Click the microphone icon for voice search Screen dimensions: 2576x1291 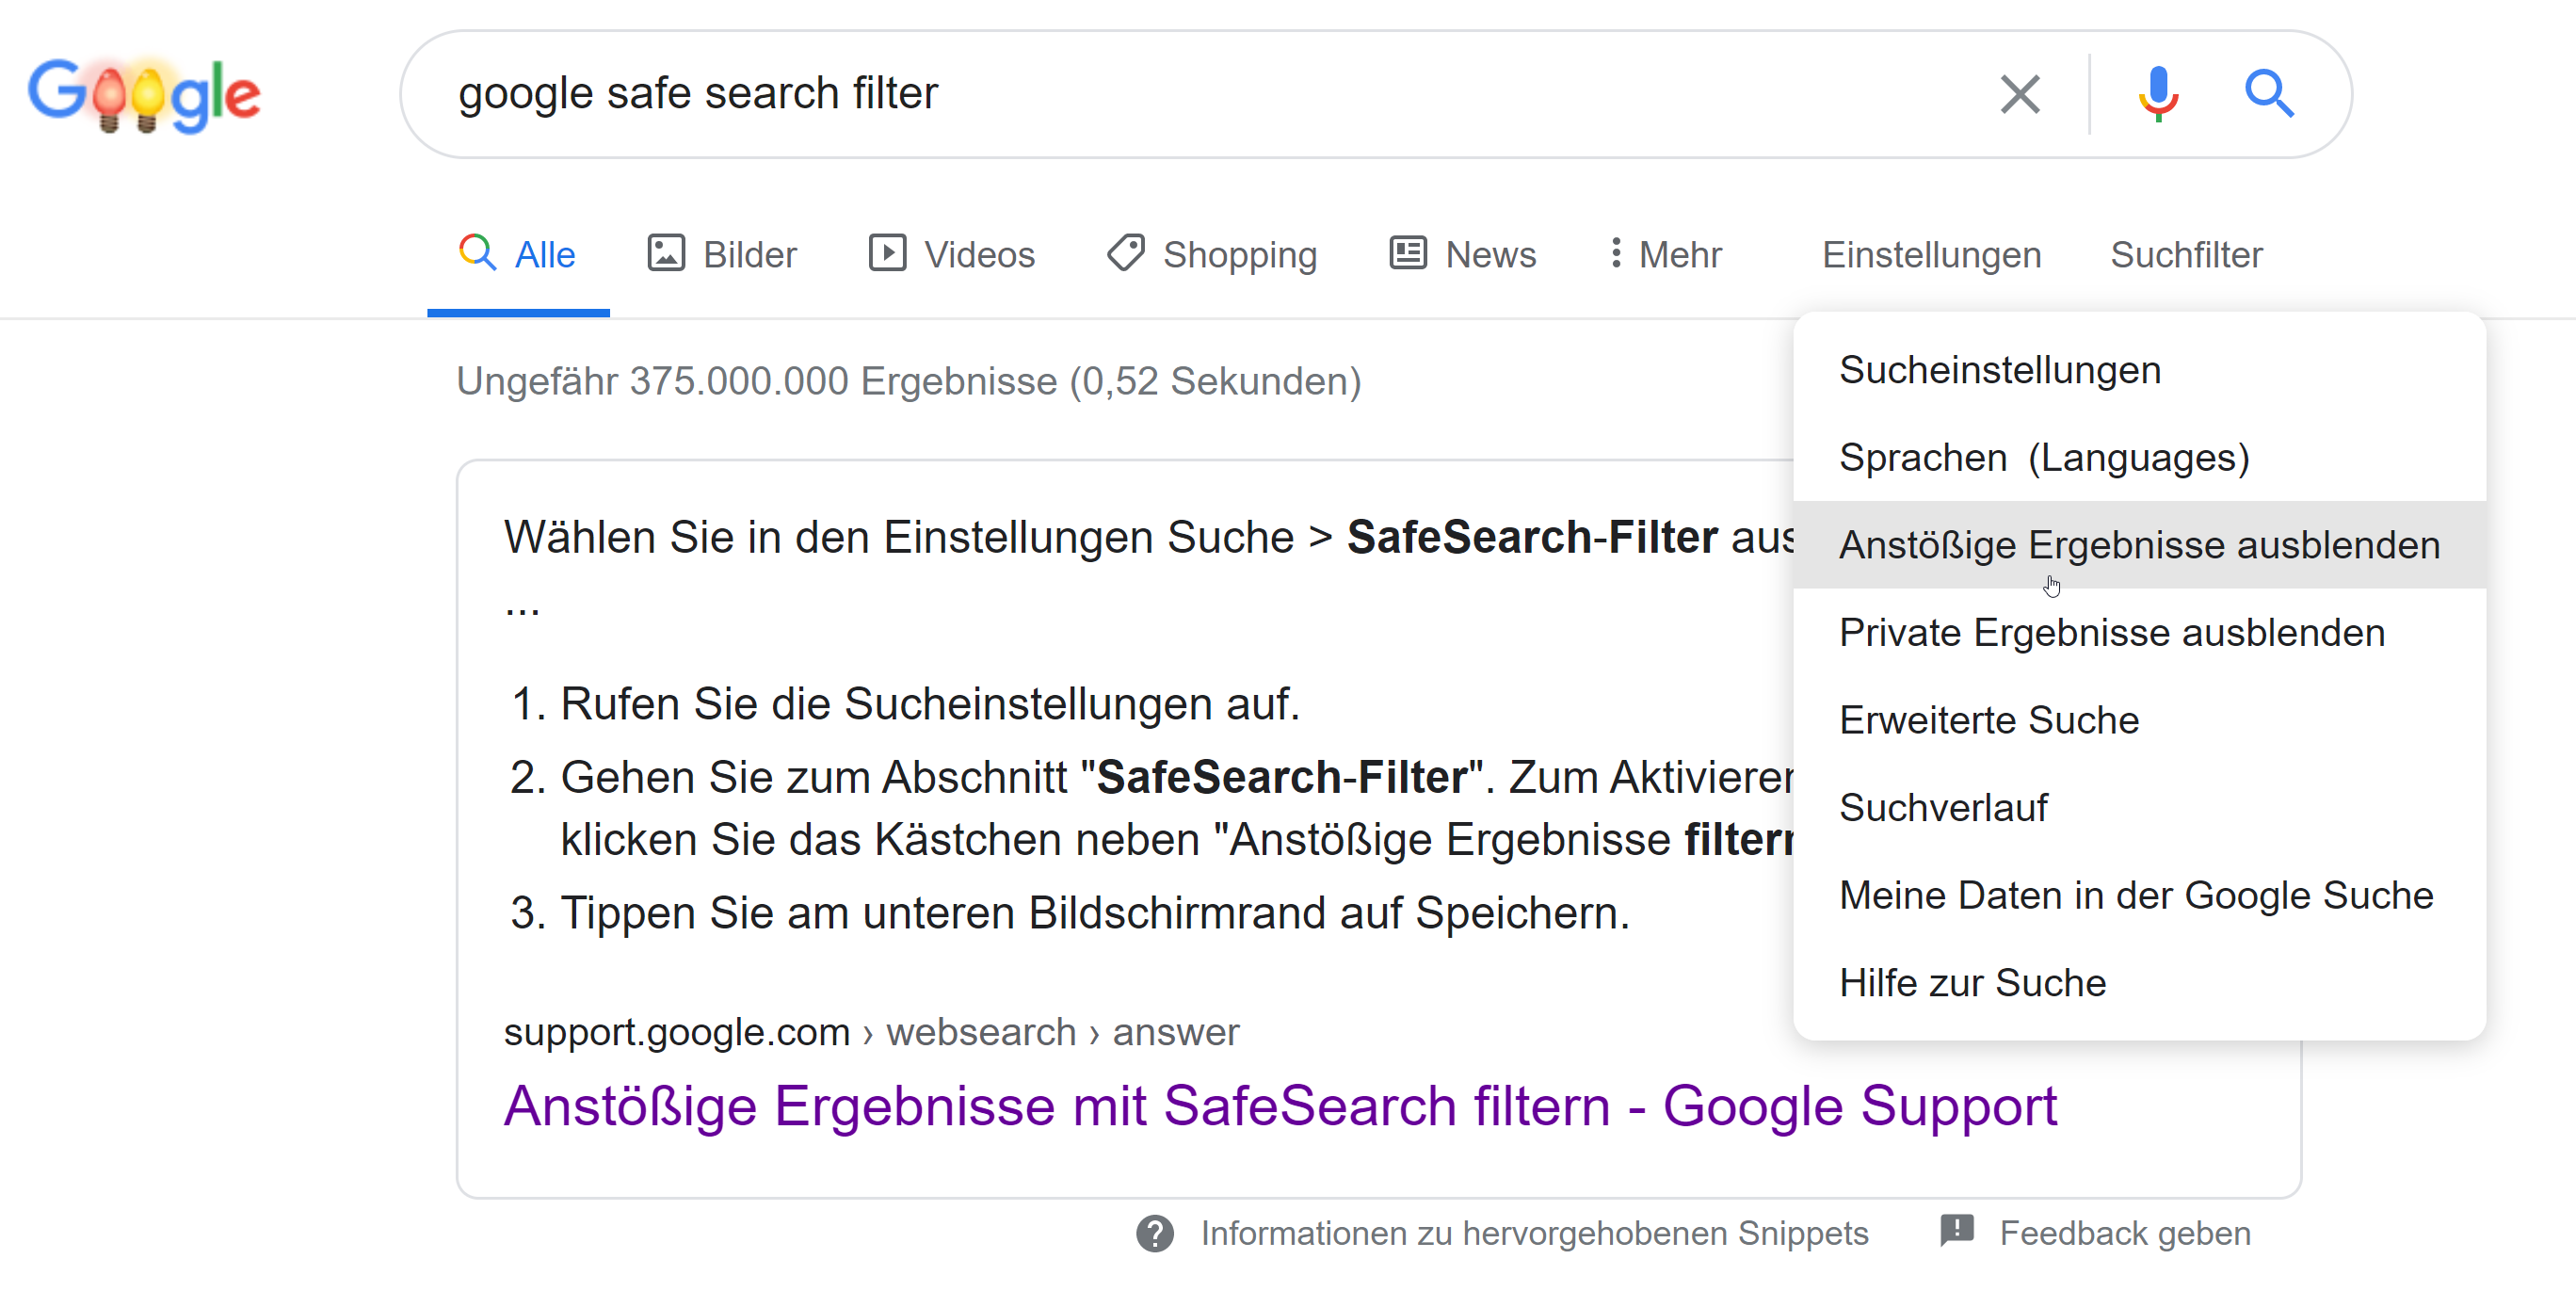point(2159,93)
